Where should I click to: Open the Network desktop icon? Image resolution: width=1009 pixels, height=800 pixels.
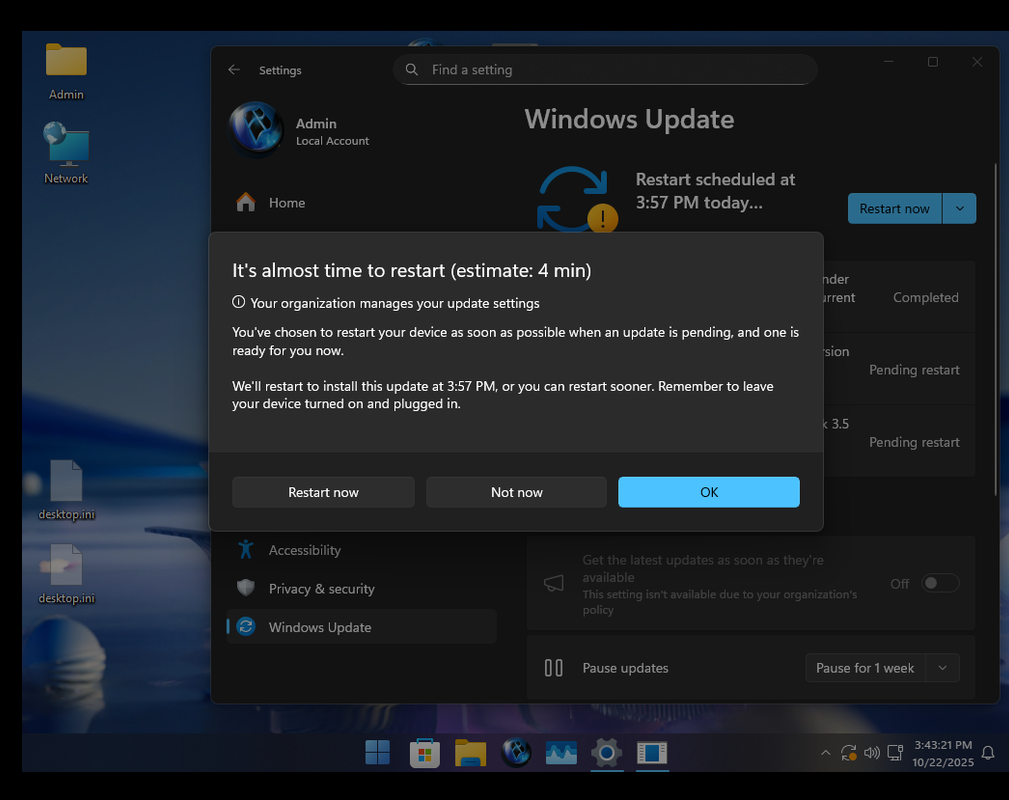(66, 153)
